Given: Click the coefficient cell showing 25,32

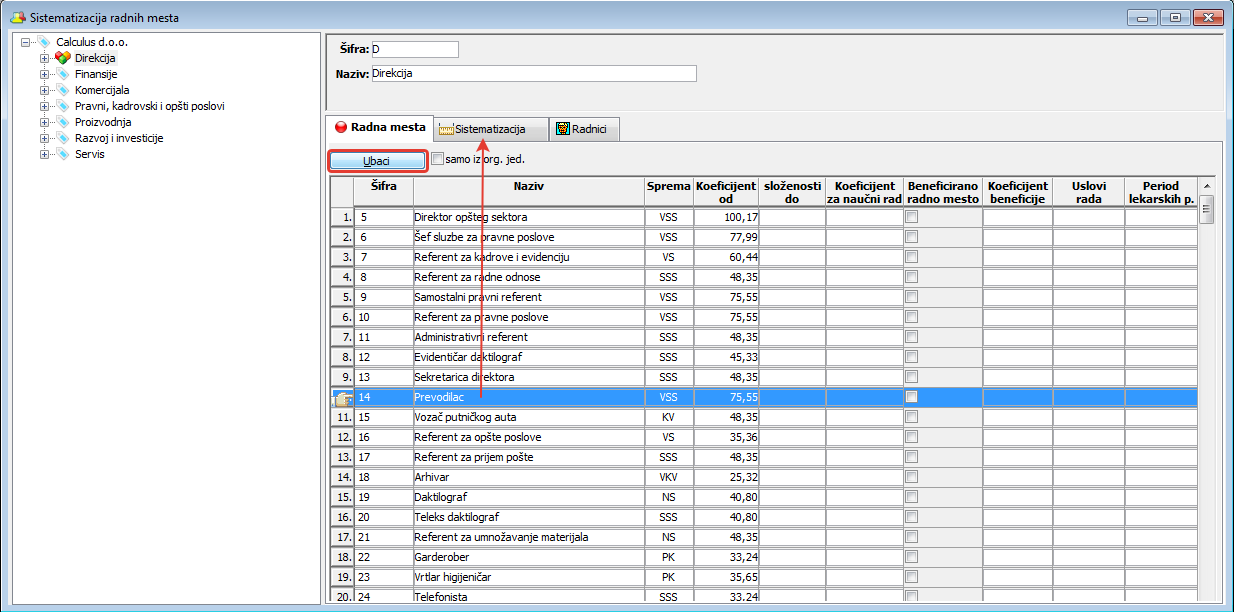Looking at the screenshot, I should click(x=726, y=477).
